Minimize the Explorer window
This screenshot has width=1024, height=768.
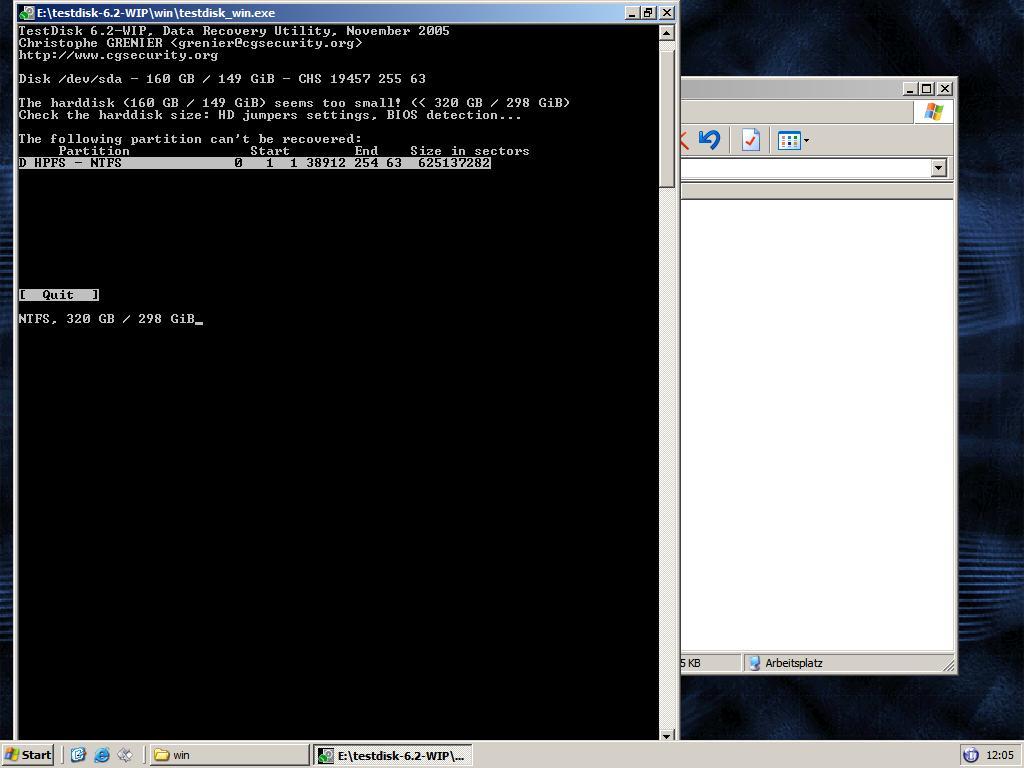tap(910, 88)
